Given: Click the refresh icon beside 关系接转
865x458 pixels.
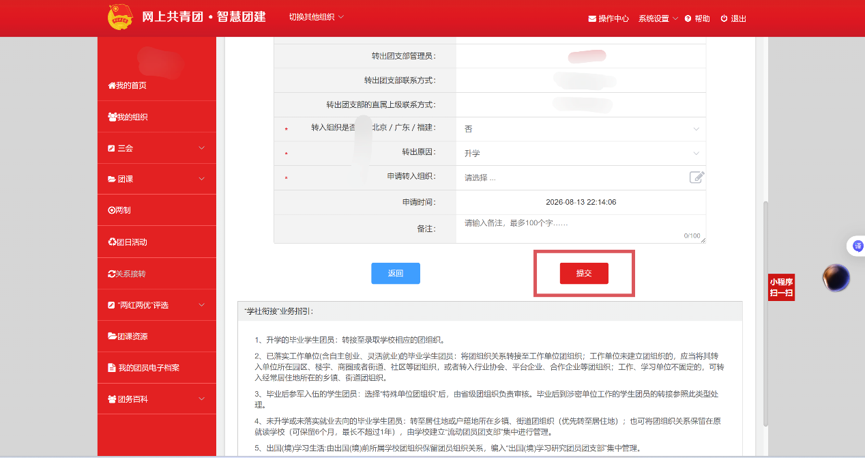Looking at the screenshot, I should click(x=111, y=274).
